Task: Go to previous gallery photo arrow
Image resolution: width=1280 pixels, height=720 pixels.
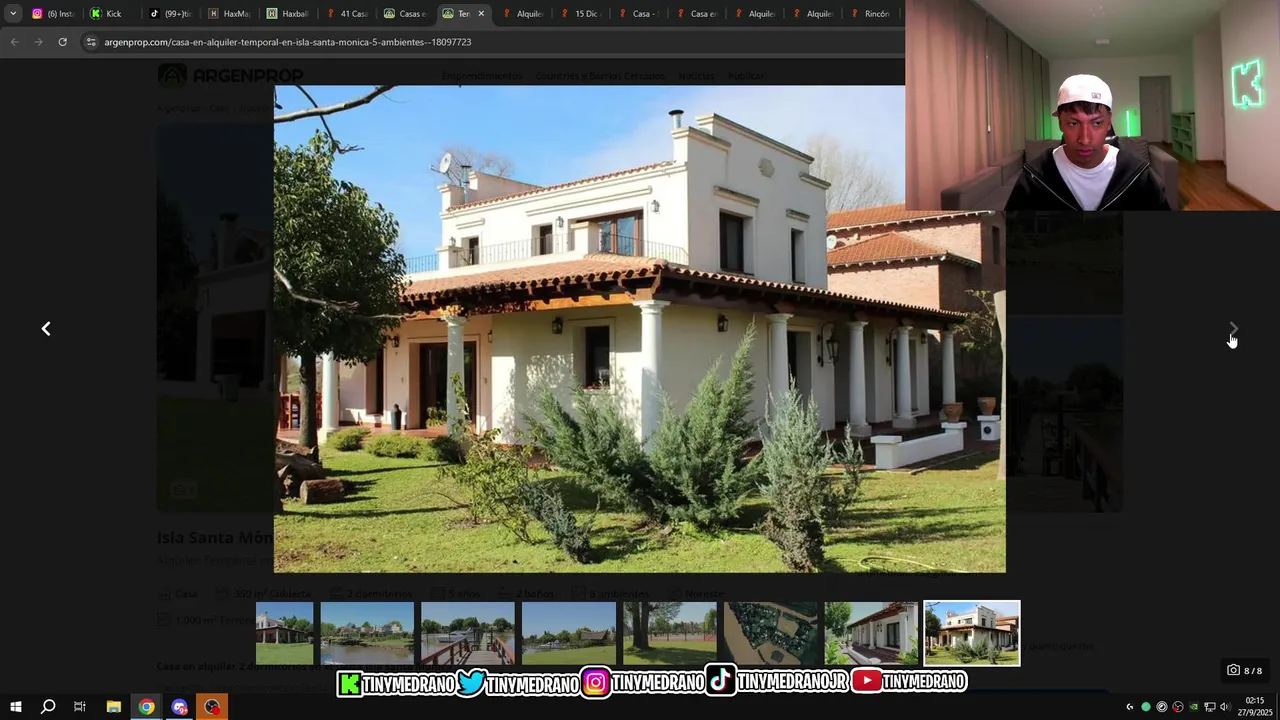Action: (46, 329)
